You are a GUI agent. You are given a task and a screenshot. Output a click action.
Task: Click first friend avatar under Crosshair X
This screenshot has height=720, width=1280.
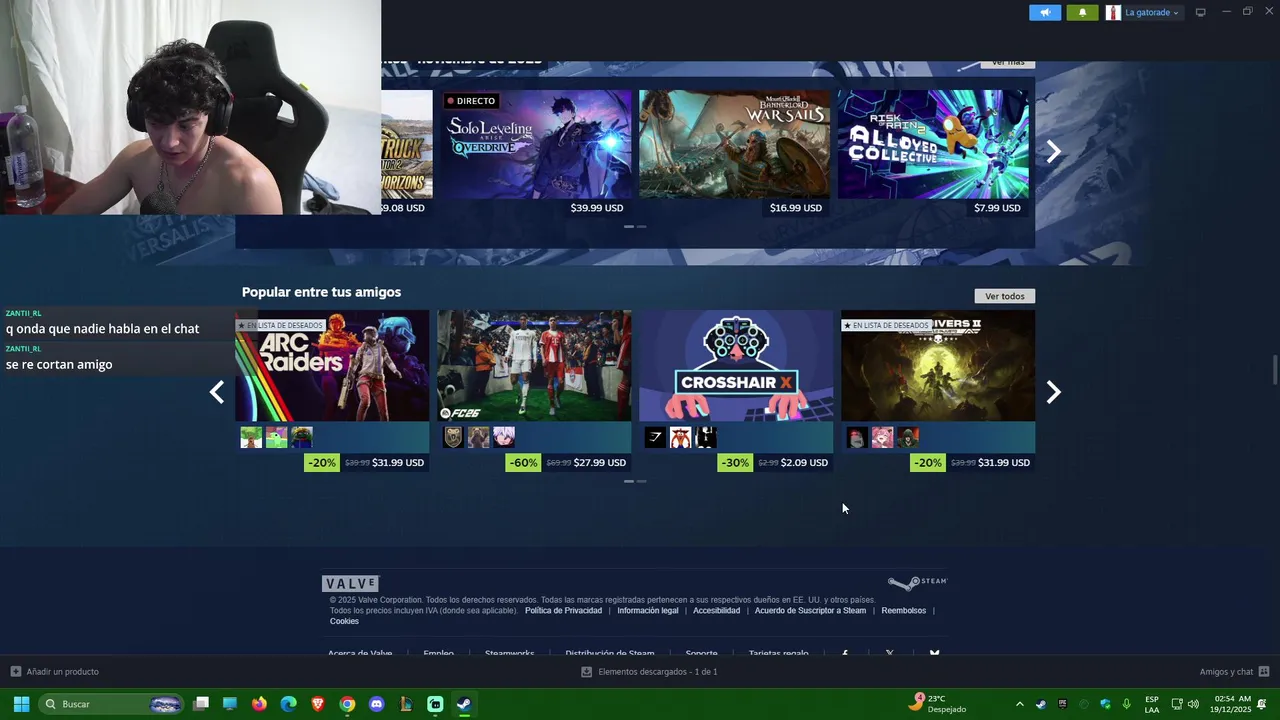pos(655,437)
